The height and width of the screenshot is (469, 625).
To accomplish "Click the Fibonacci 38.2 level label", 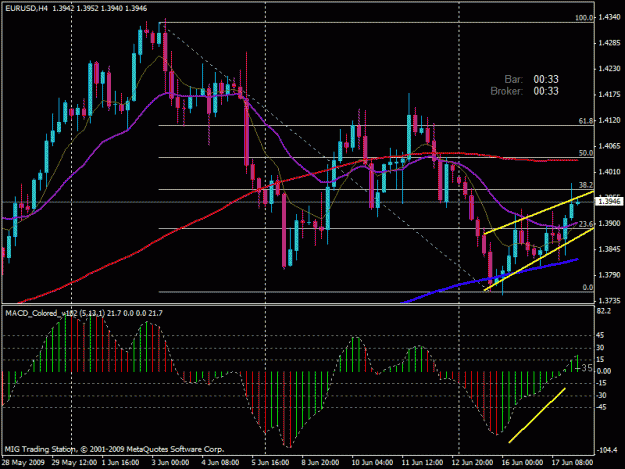I will (586, 185).
